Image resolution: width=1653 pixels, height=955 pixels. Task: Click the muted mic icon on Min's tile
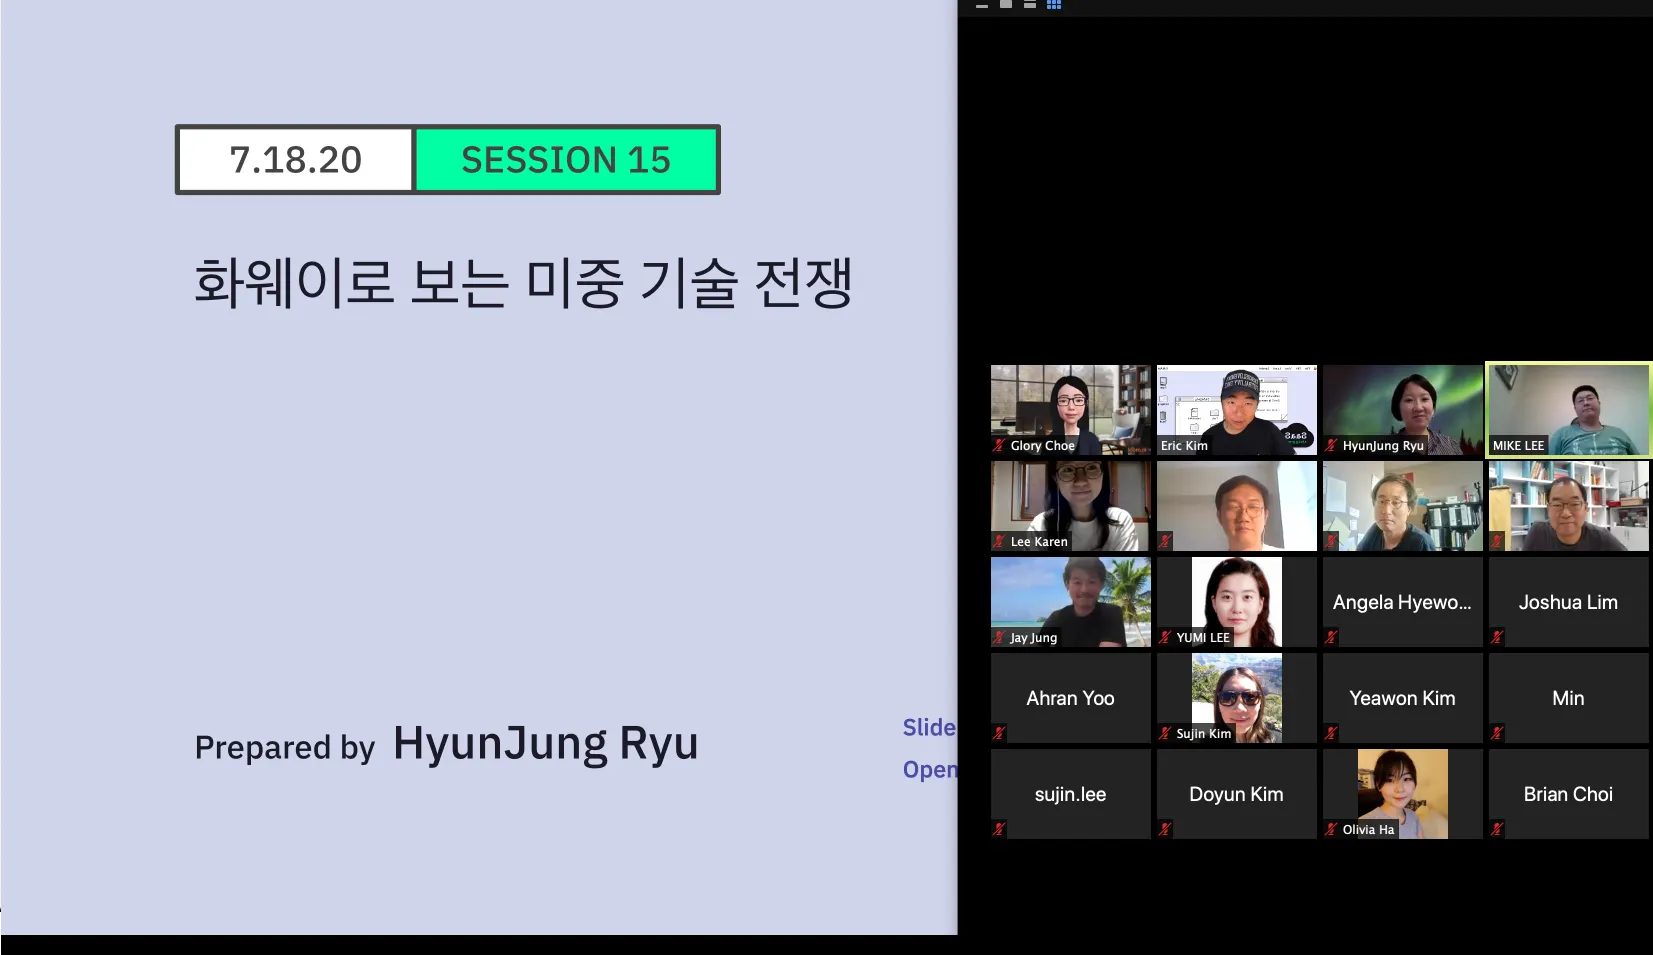1497,733
